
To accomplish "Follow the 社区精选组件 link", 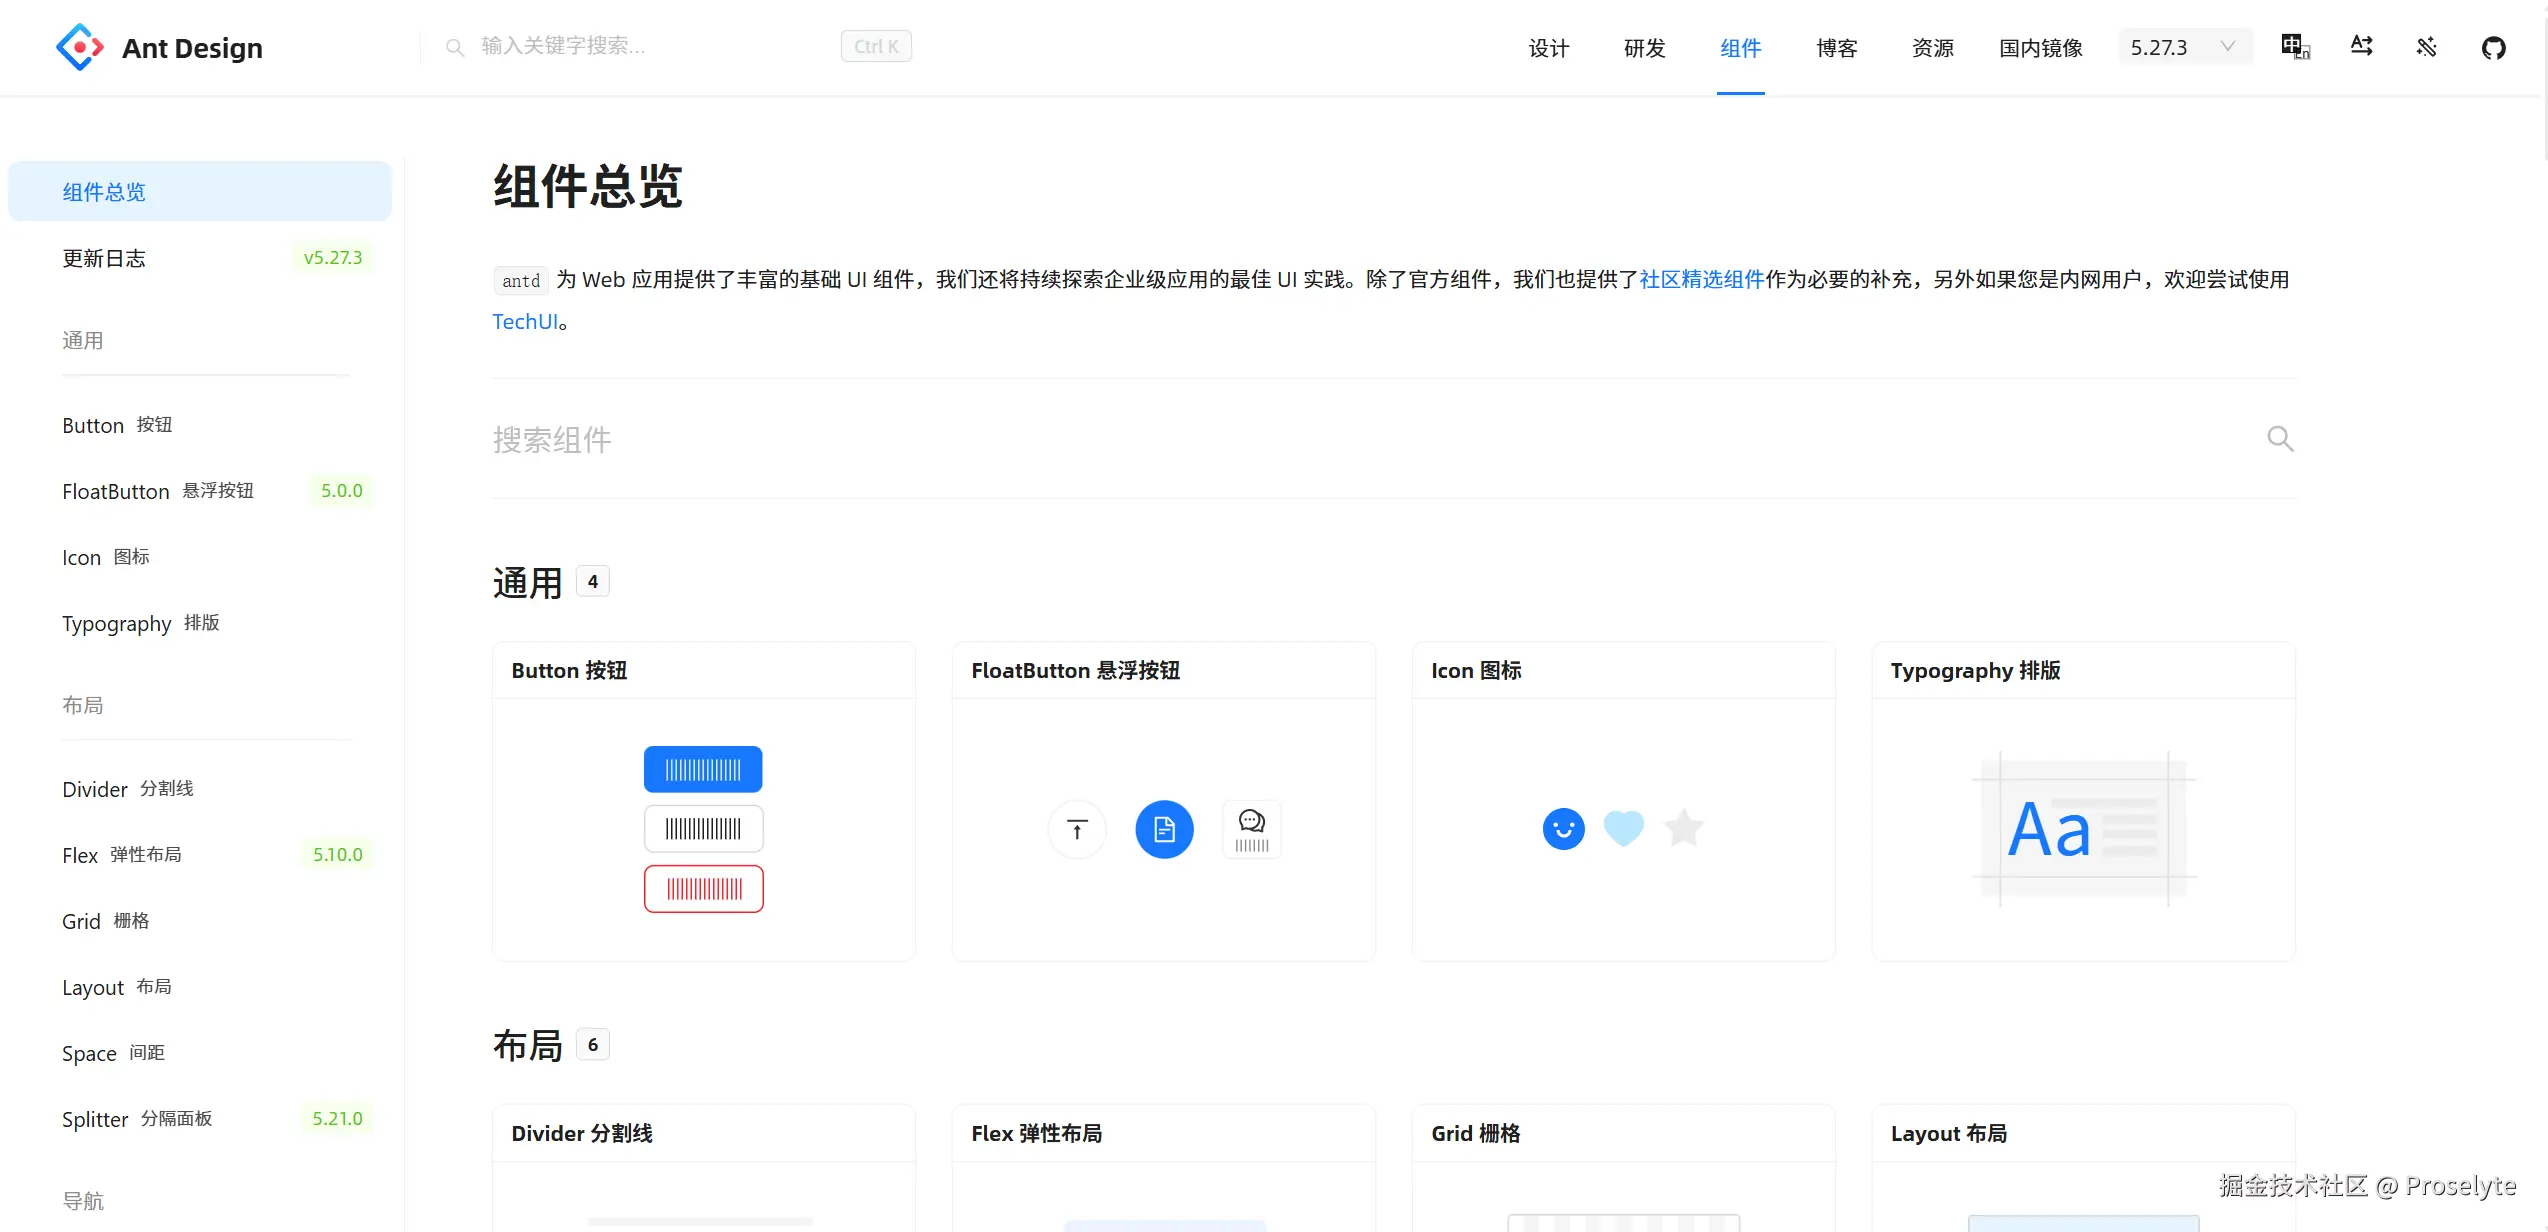I will pyautogui.click(x=1702, y=279).
